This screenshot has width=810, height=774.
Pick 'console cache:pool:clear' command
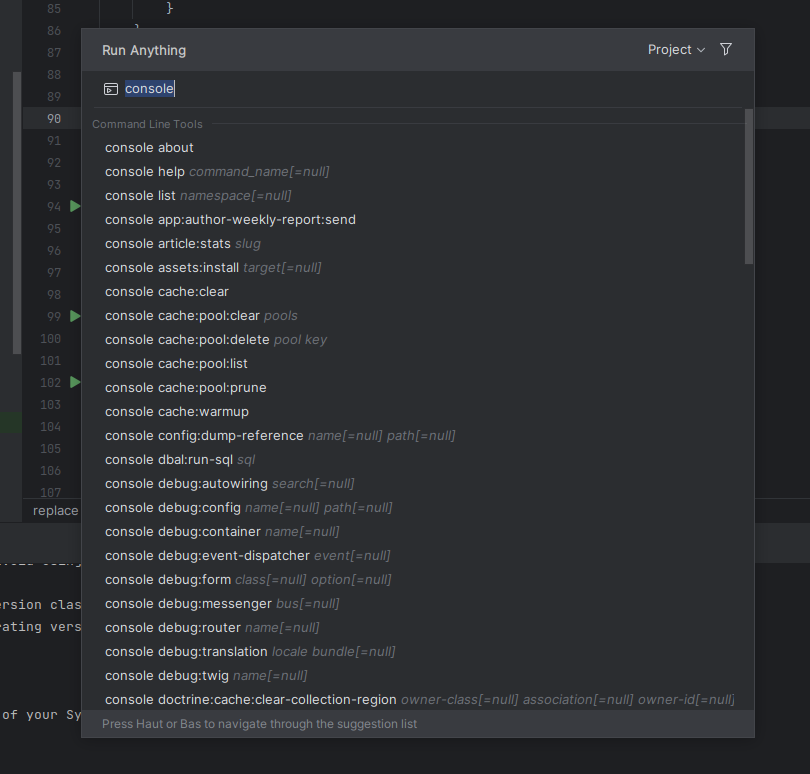point(418,316)
